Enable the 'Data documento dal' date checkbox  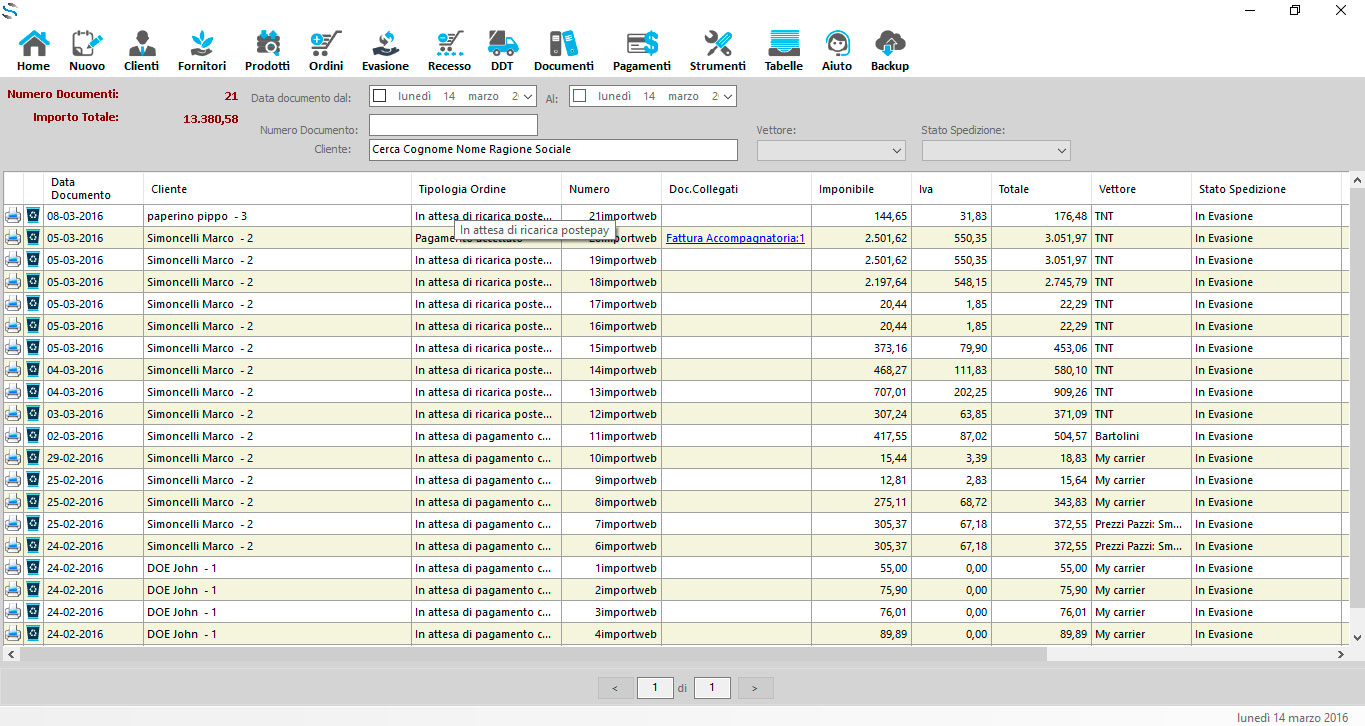point(380,96)
